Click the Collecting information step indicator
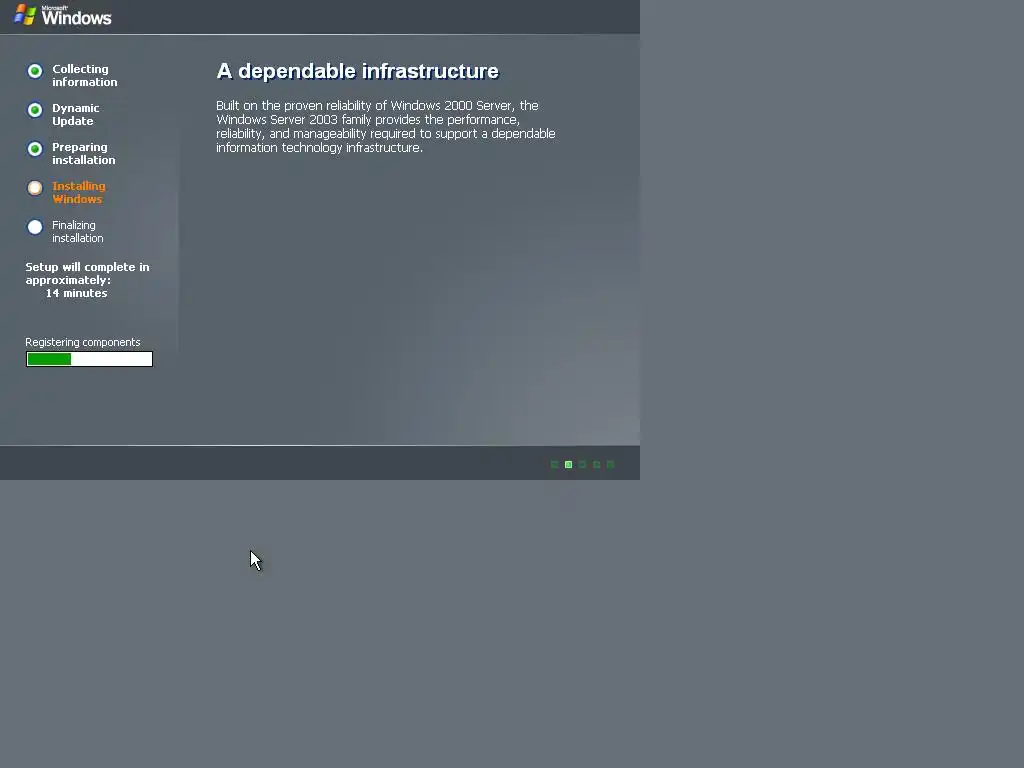1024x768 pixels. 35,71
